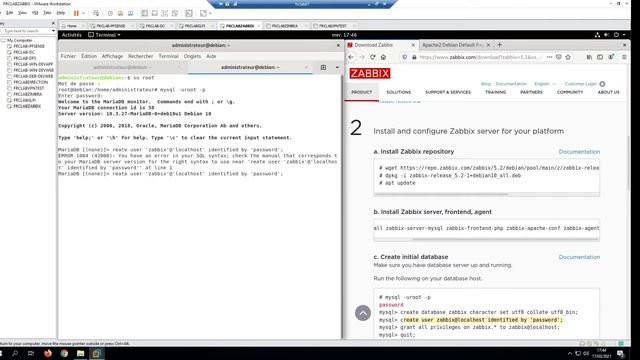The height and width of the screenshot is (360, 640).
Task: Open VMware console view icon
Action: click(x=189, y=13)
